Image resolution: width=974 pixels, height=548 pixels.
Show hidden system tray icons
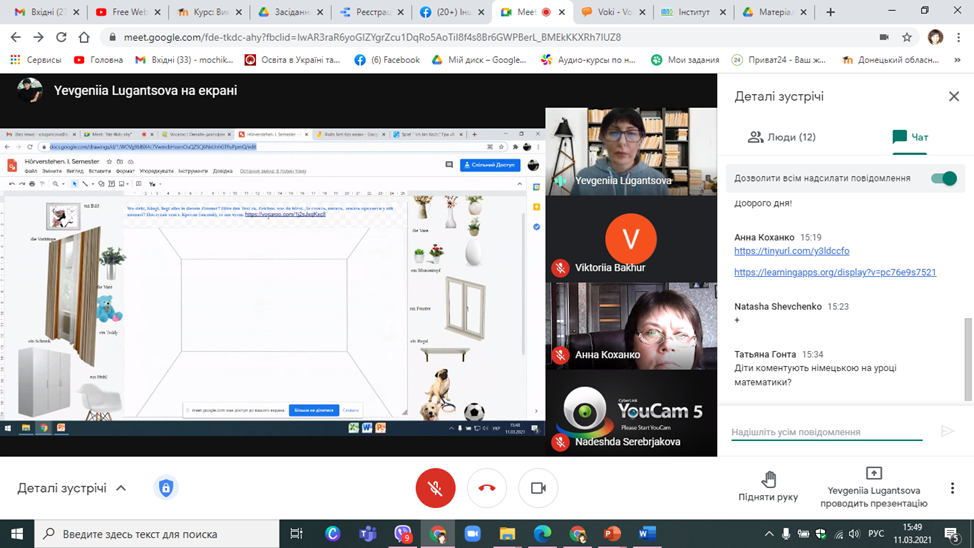[x=769, y=534]
